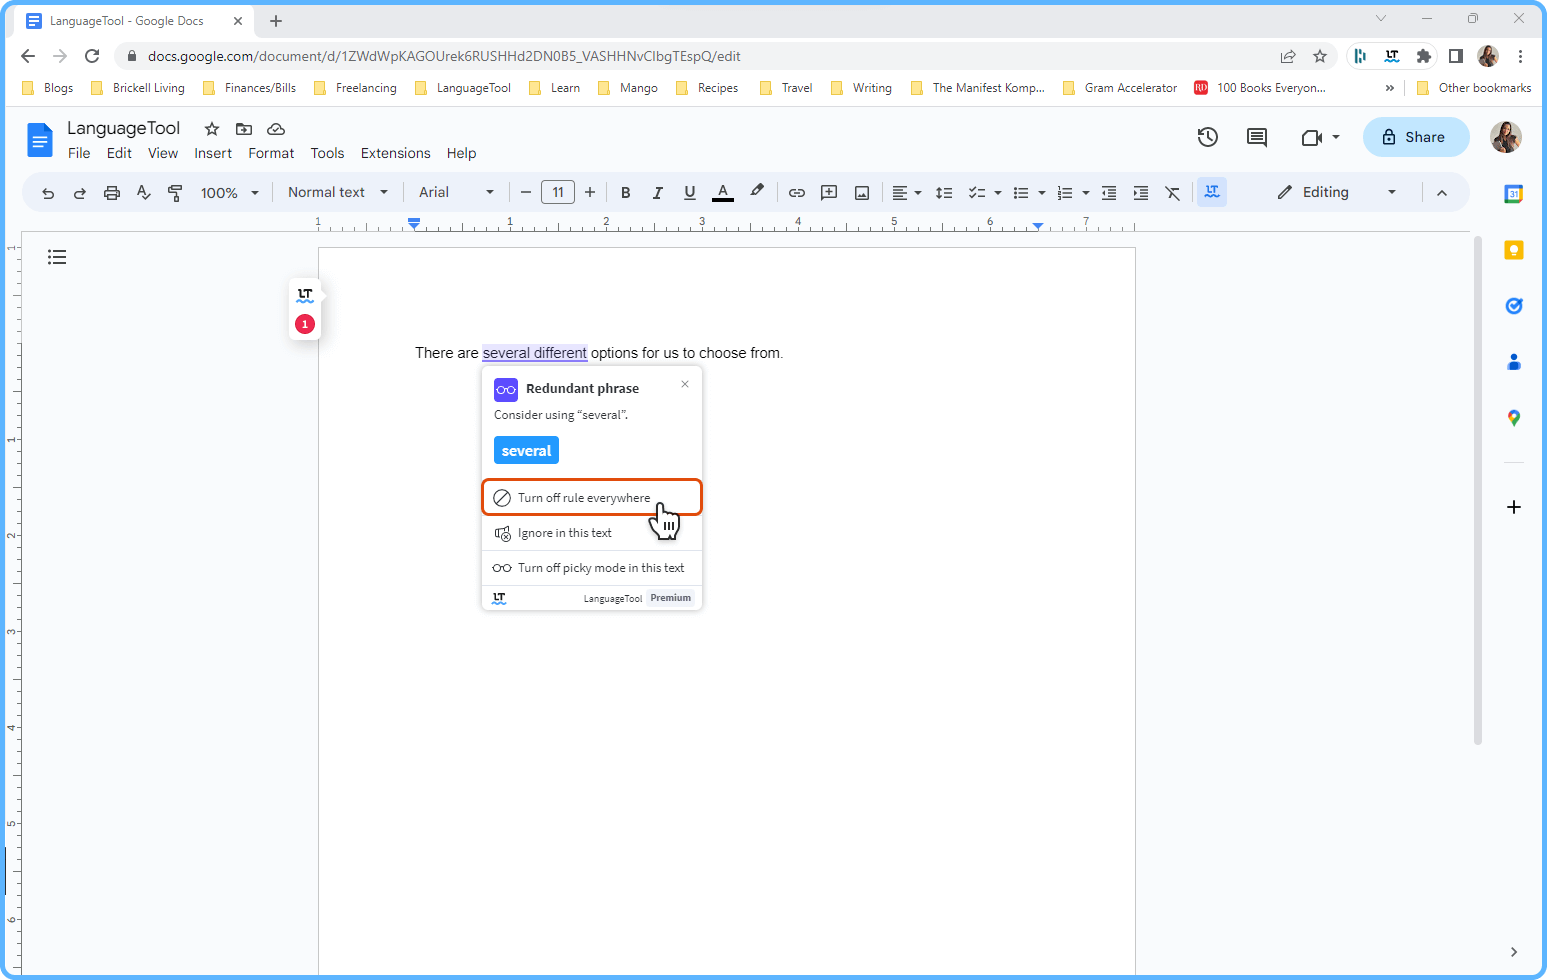Open Google Tasks side panel icon

coord(1514,306)
